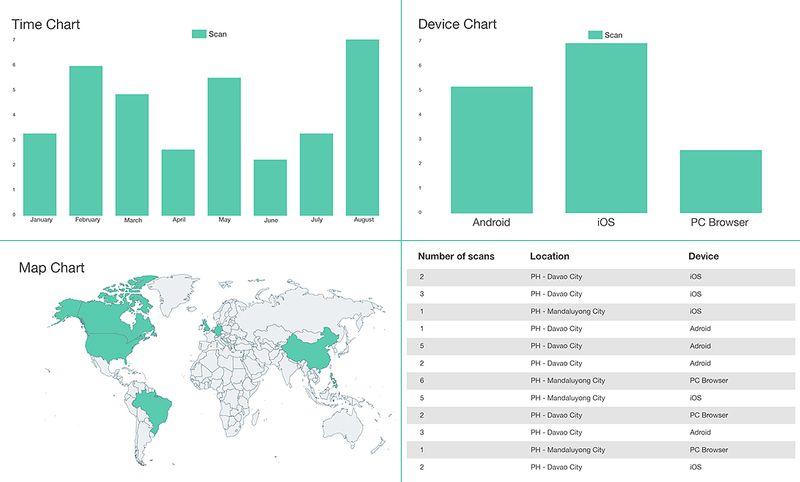The image size is (800, 482).
Task: Click the Map Chart heading
Action: click(x=52, y=268)
